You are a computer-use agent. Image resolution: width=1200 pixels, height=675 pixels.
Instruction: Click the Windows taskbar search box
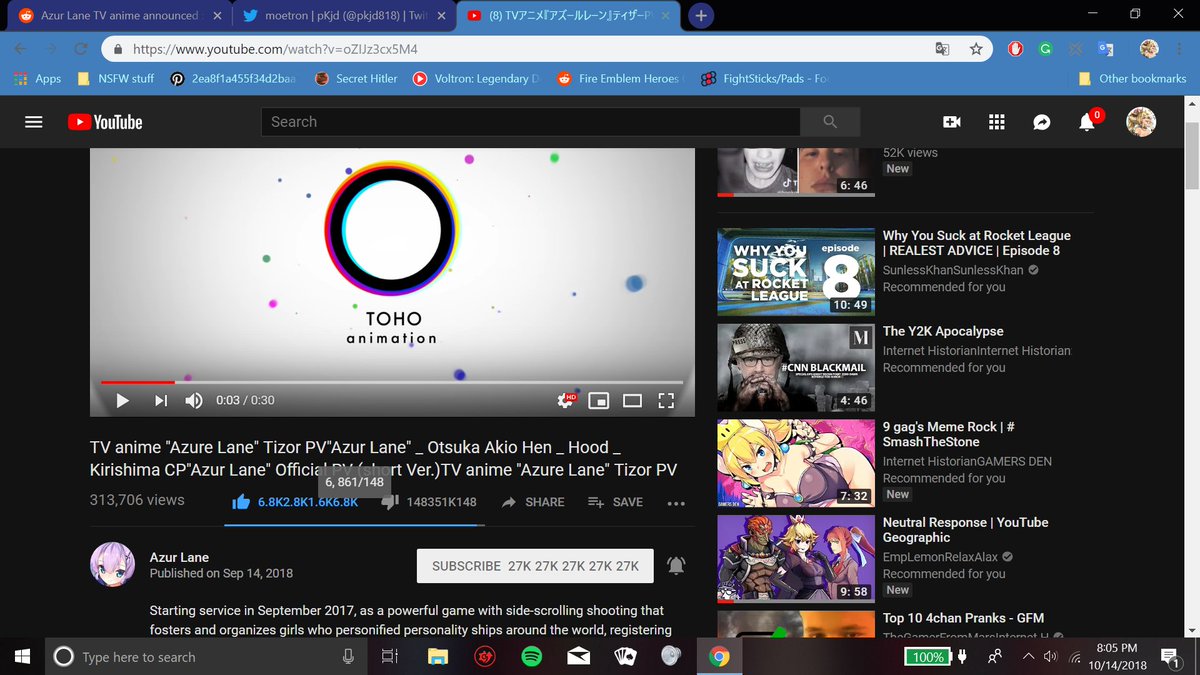tap(206, 657)
